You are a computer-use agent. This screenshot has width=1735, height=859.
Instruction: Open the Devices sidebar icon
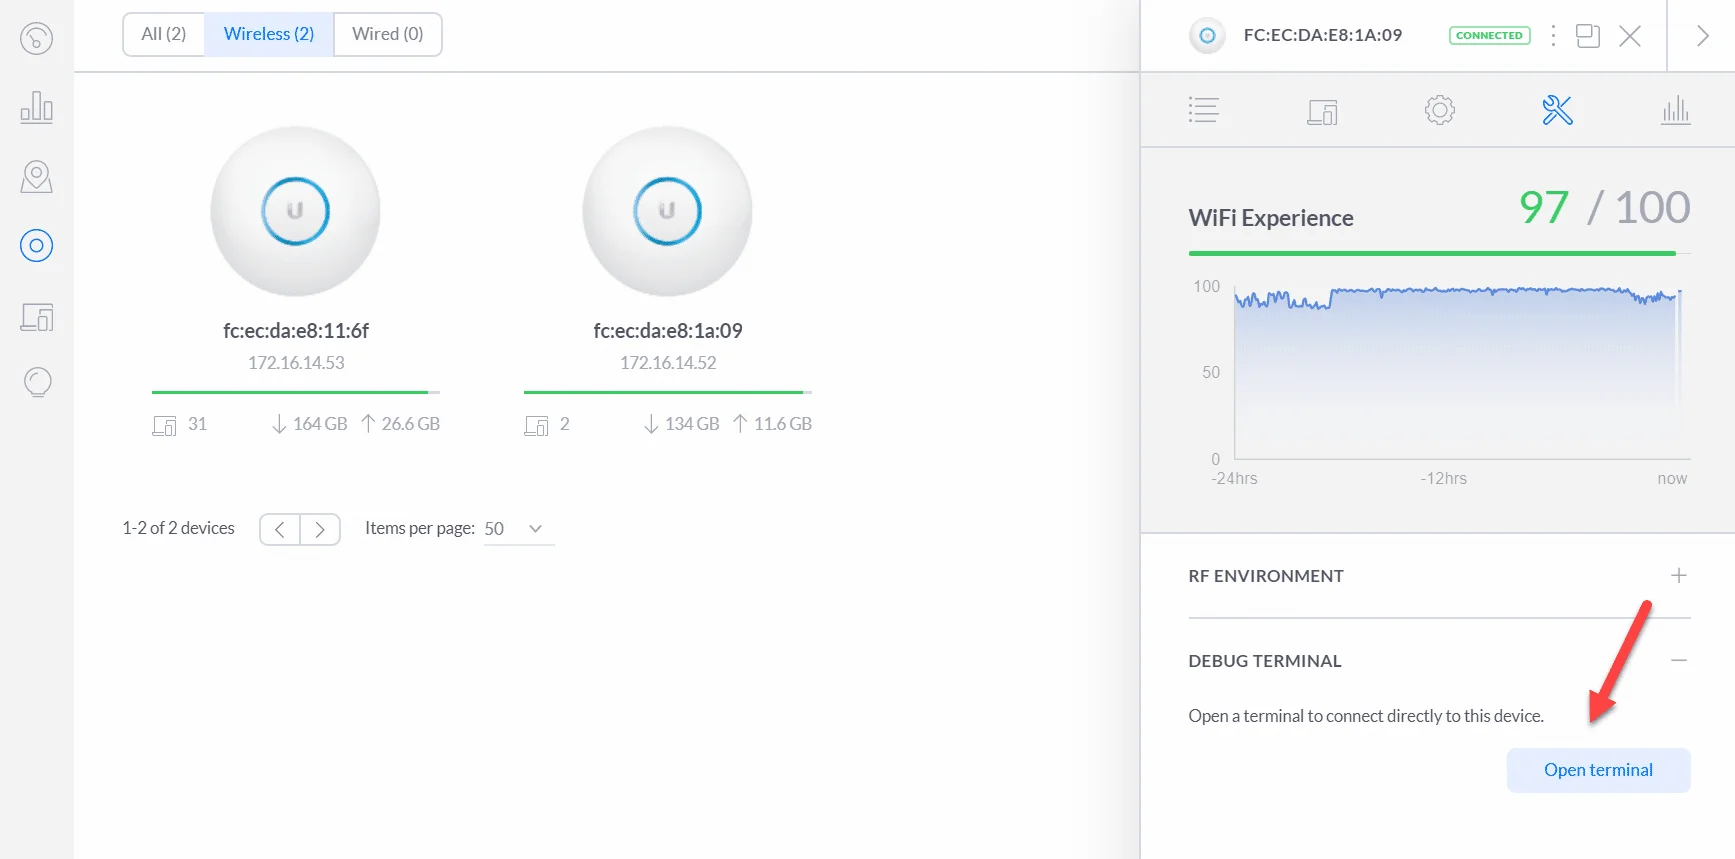coord(36,246)
